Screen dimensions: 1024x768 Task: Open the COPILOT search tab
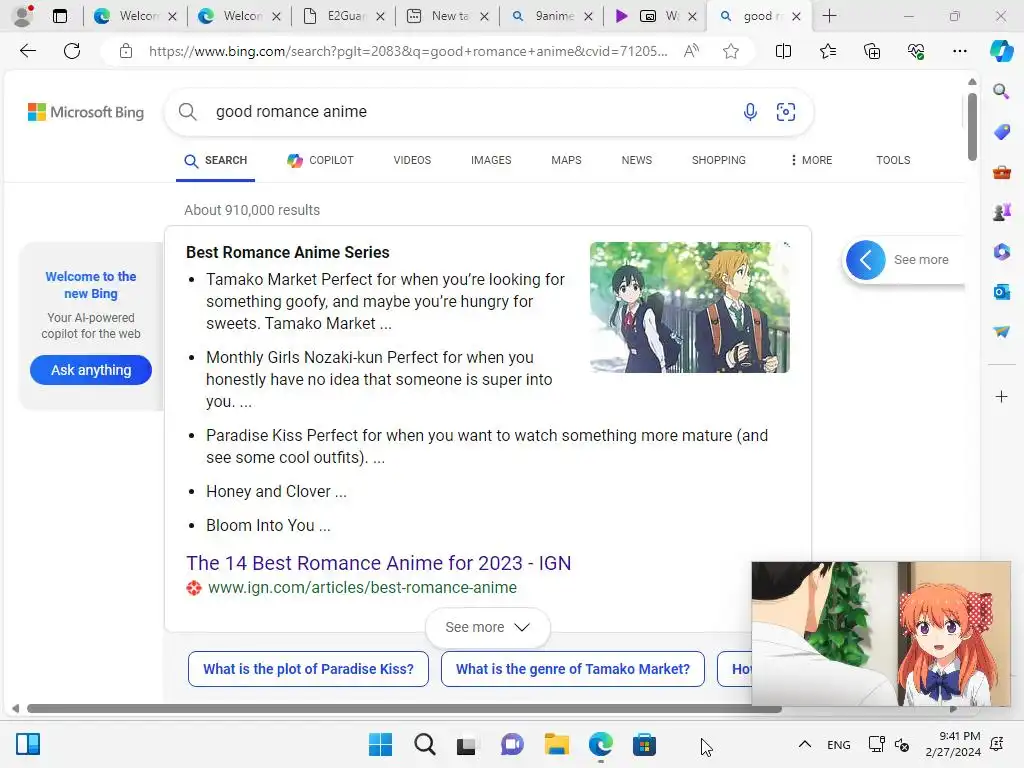point(320,160)
